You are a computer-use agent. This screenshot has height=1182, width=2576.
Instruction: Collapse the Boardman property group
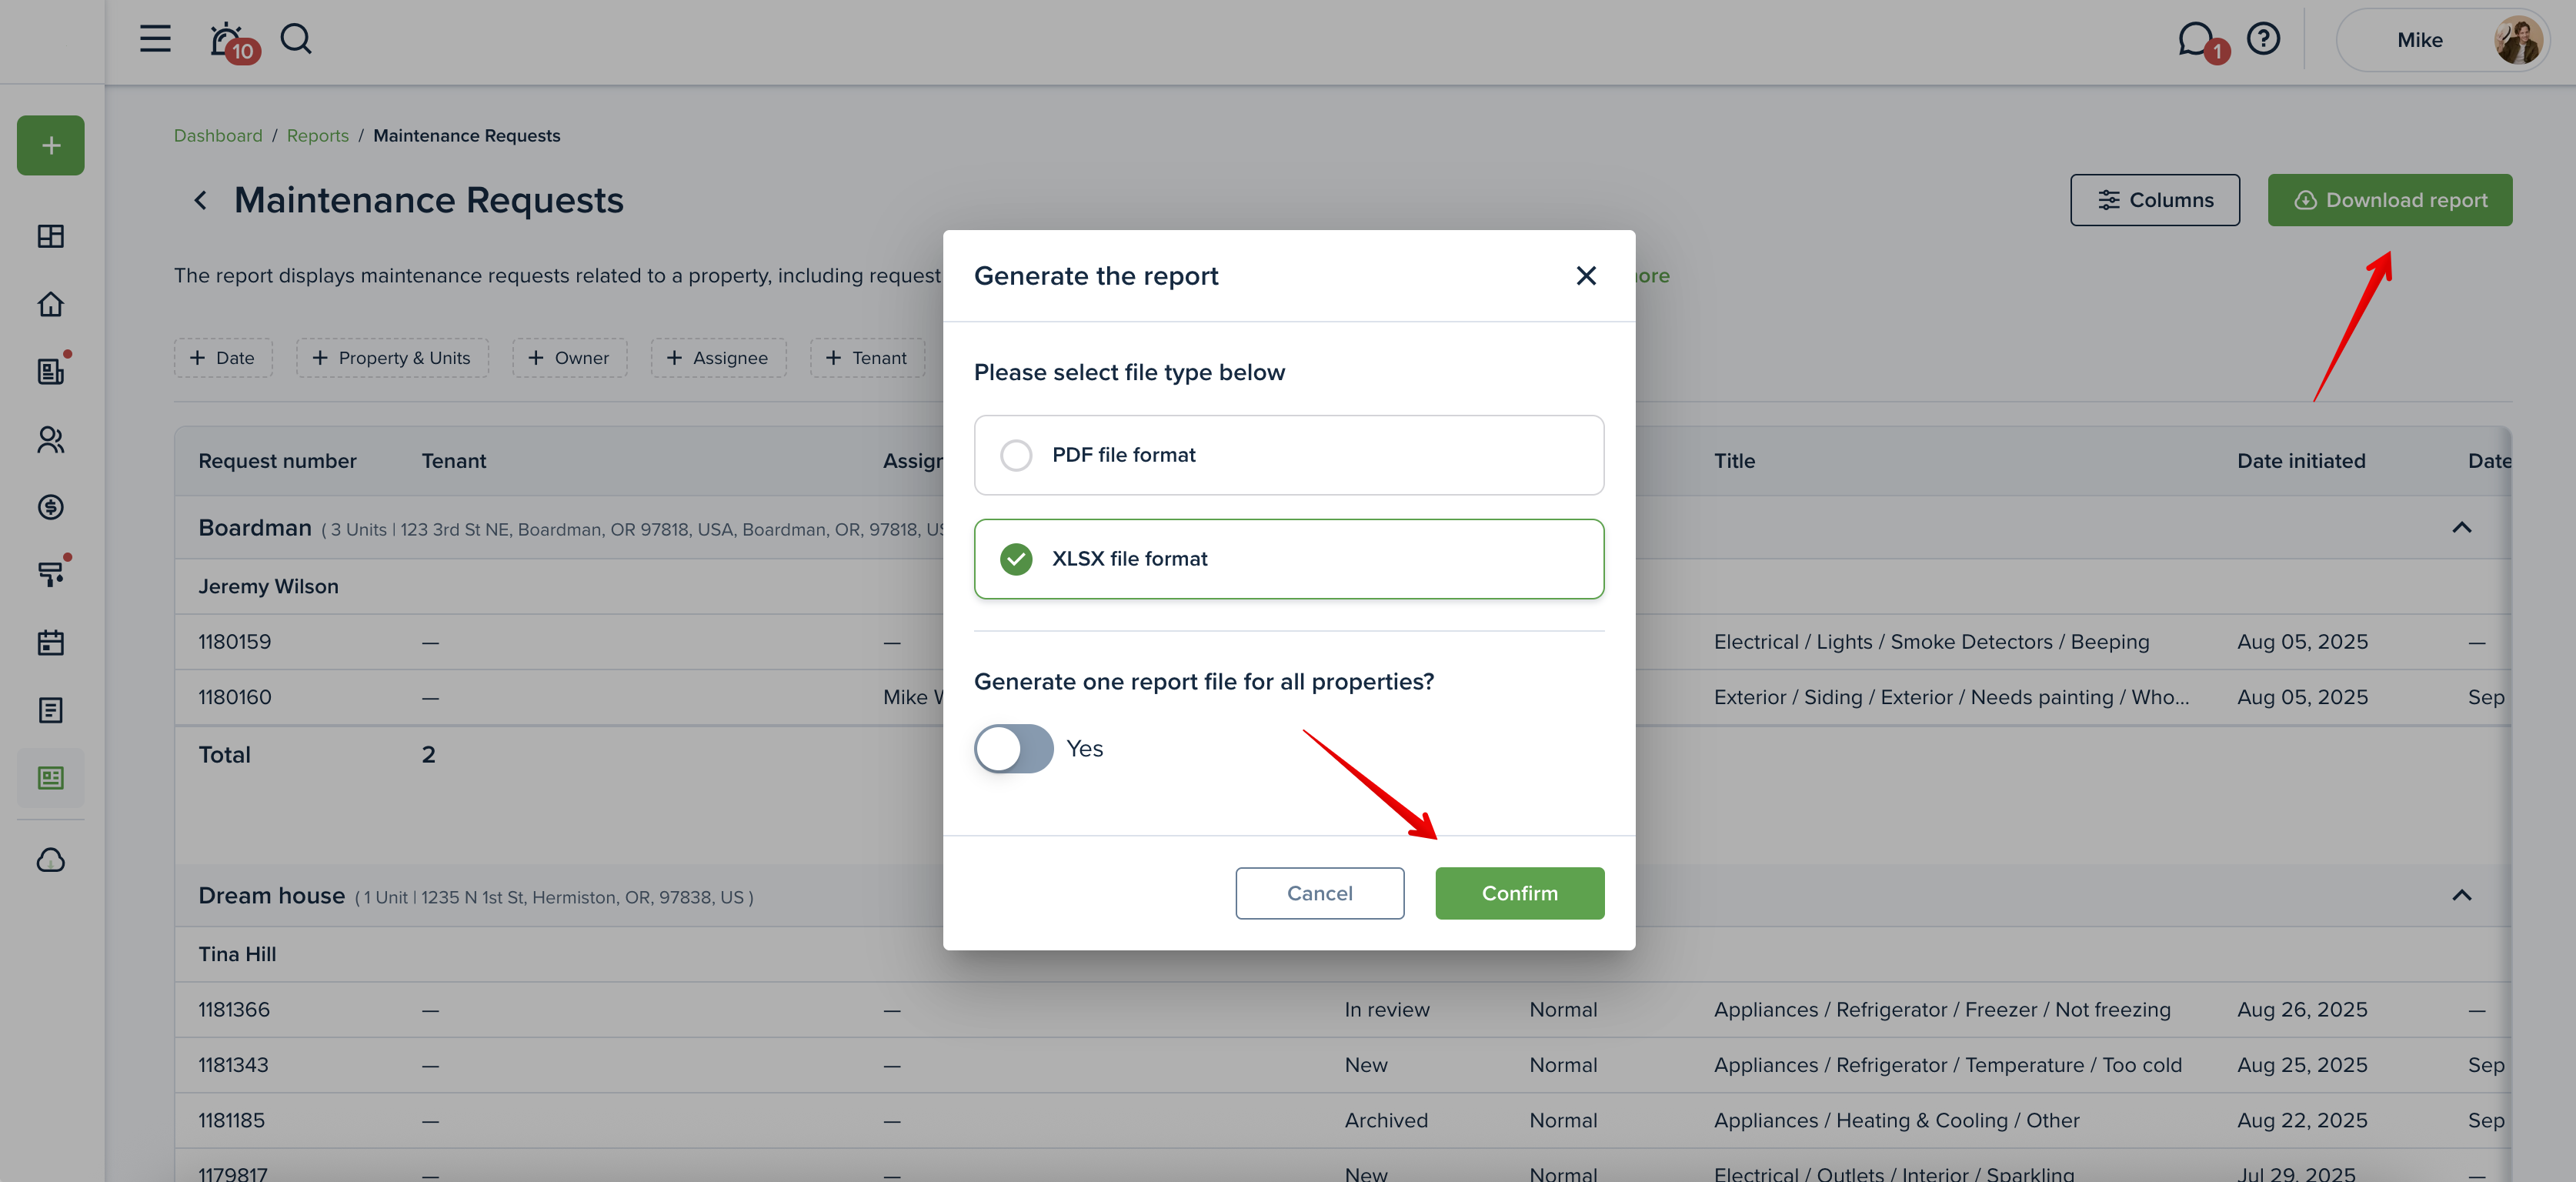pos(2462,528)
